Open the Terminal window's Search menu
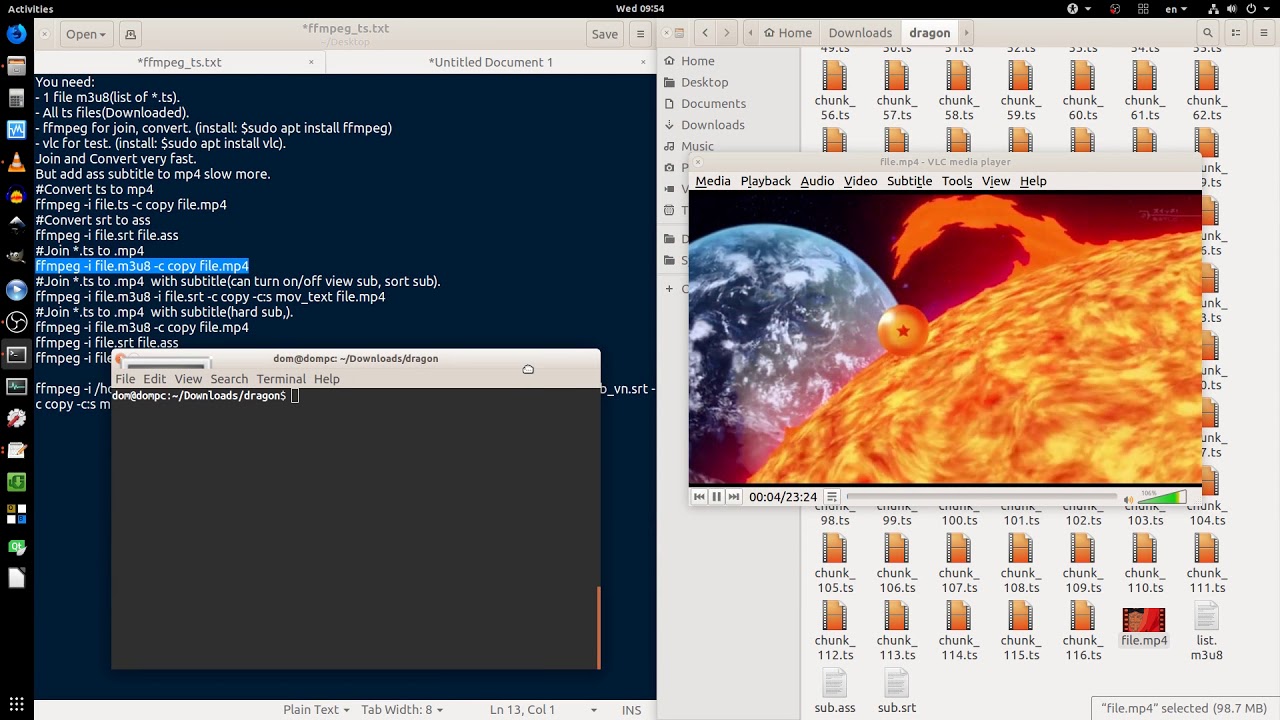The image size is (1280, 720). coord(229,379)
